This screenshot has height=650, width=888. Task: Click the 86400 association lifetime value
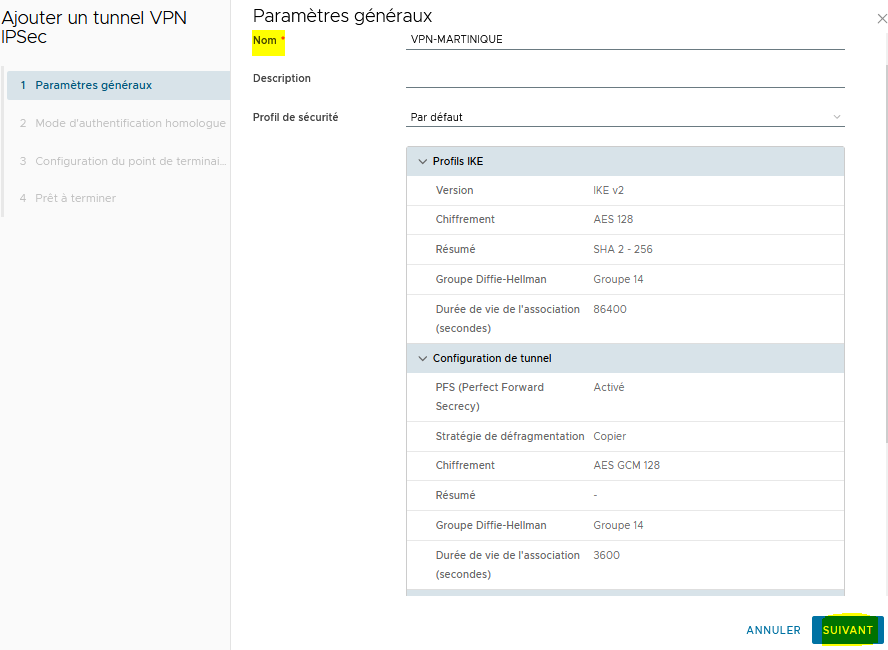(x=610, y=309)
